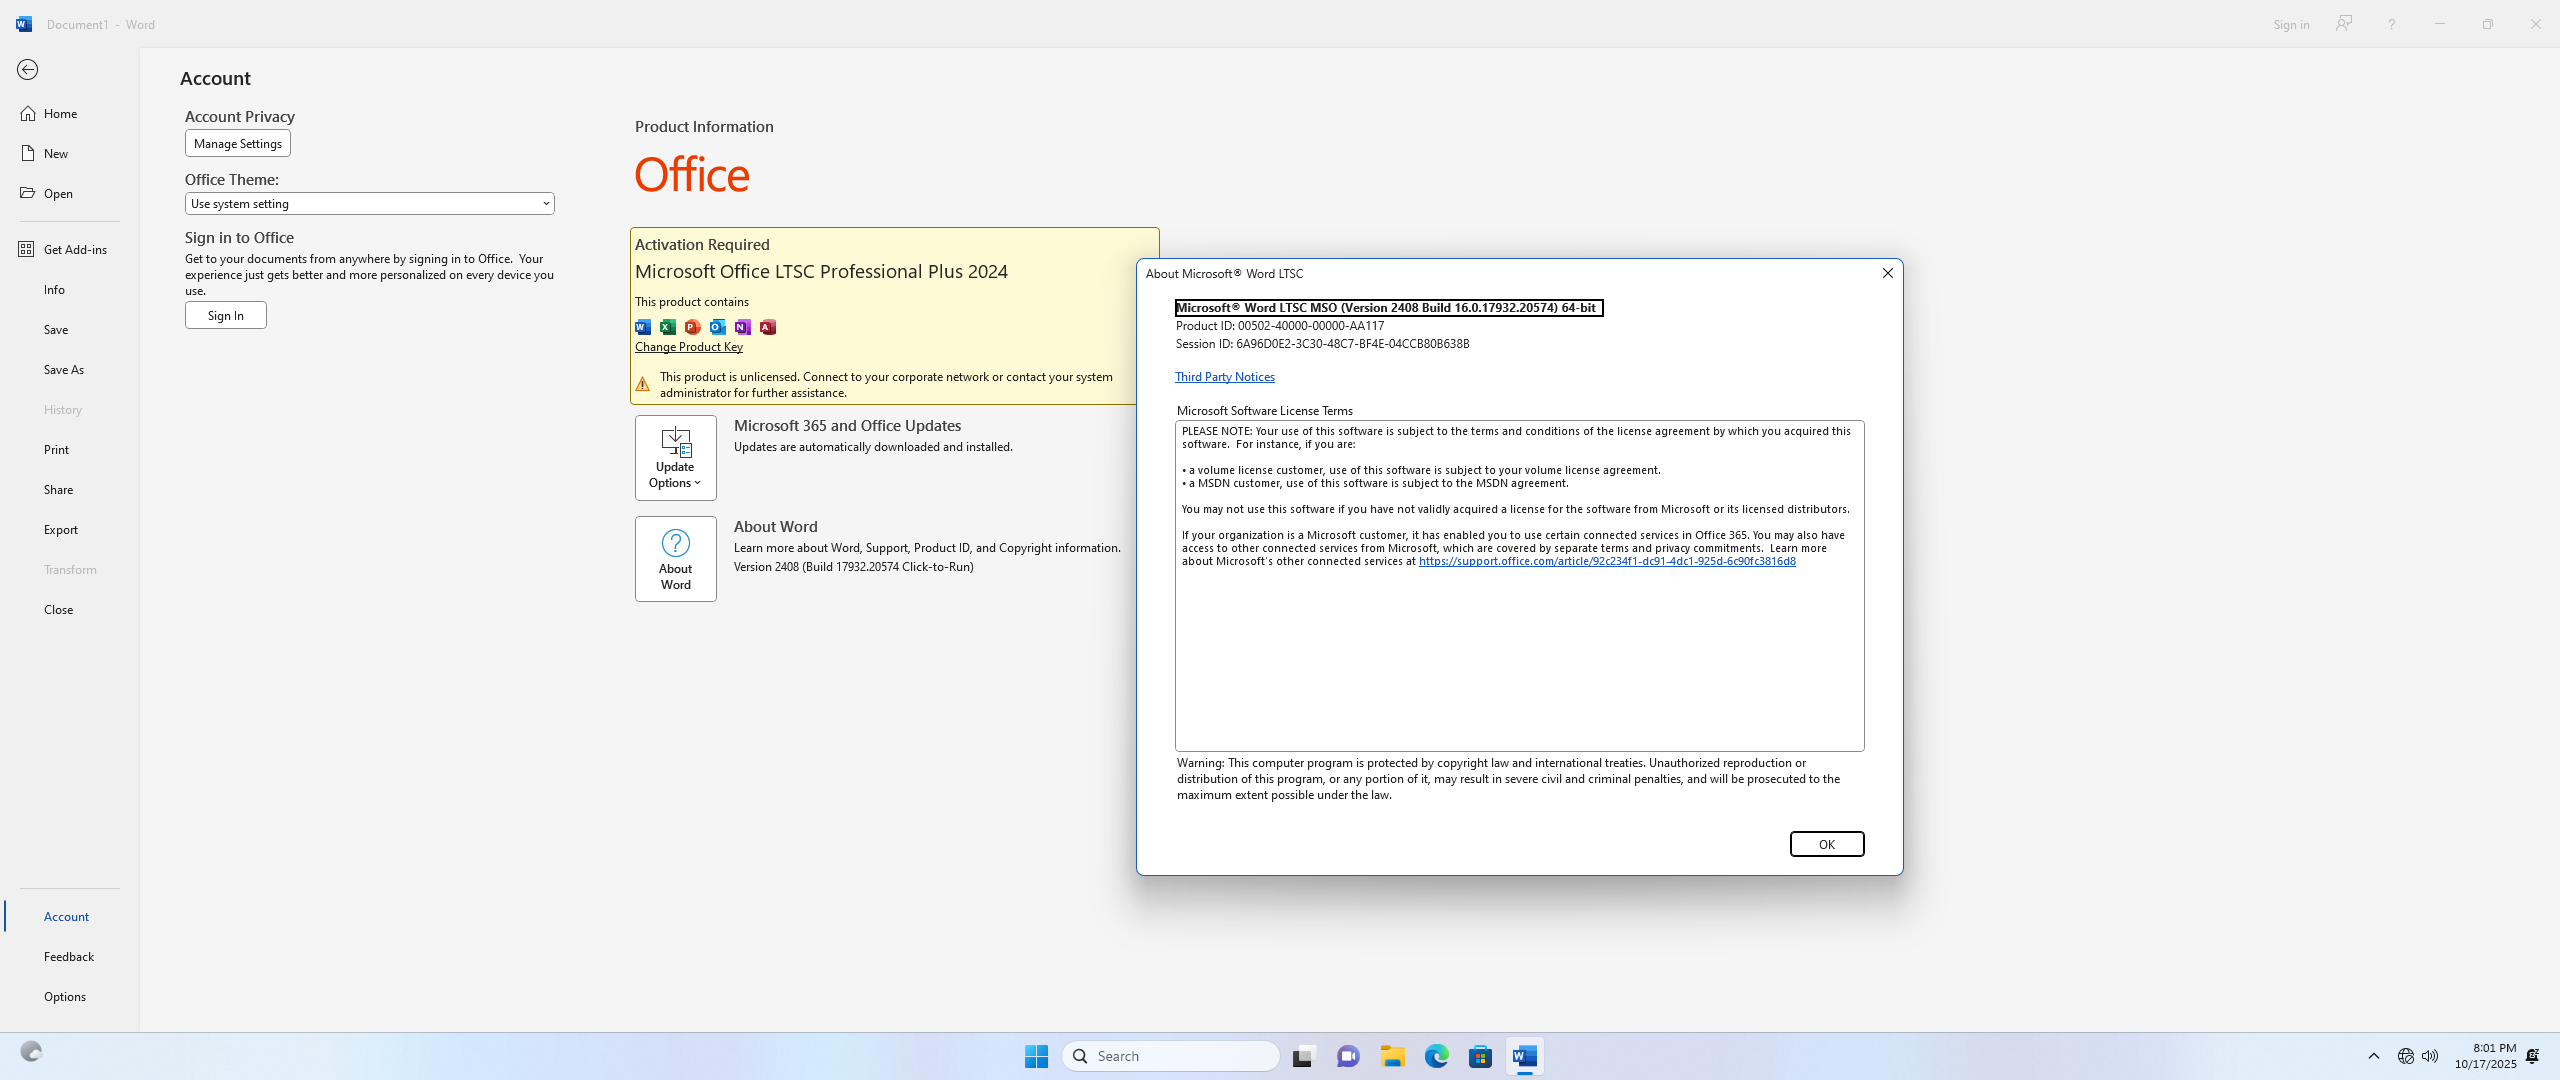Click the taskbar Search box
The image size is (2560, 1080).
(1170, 1056)
